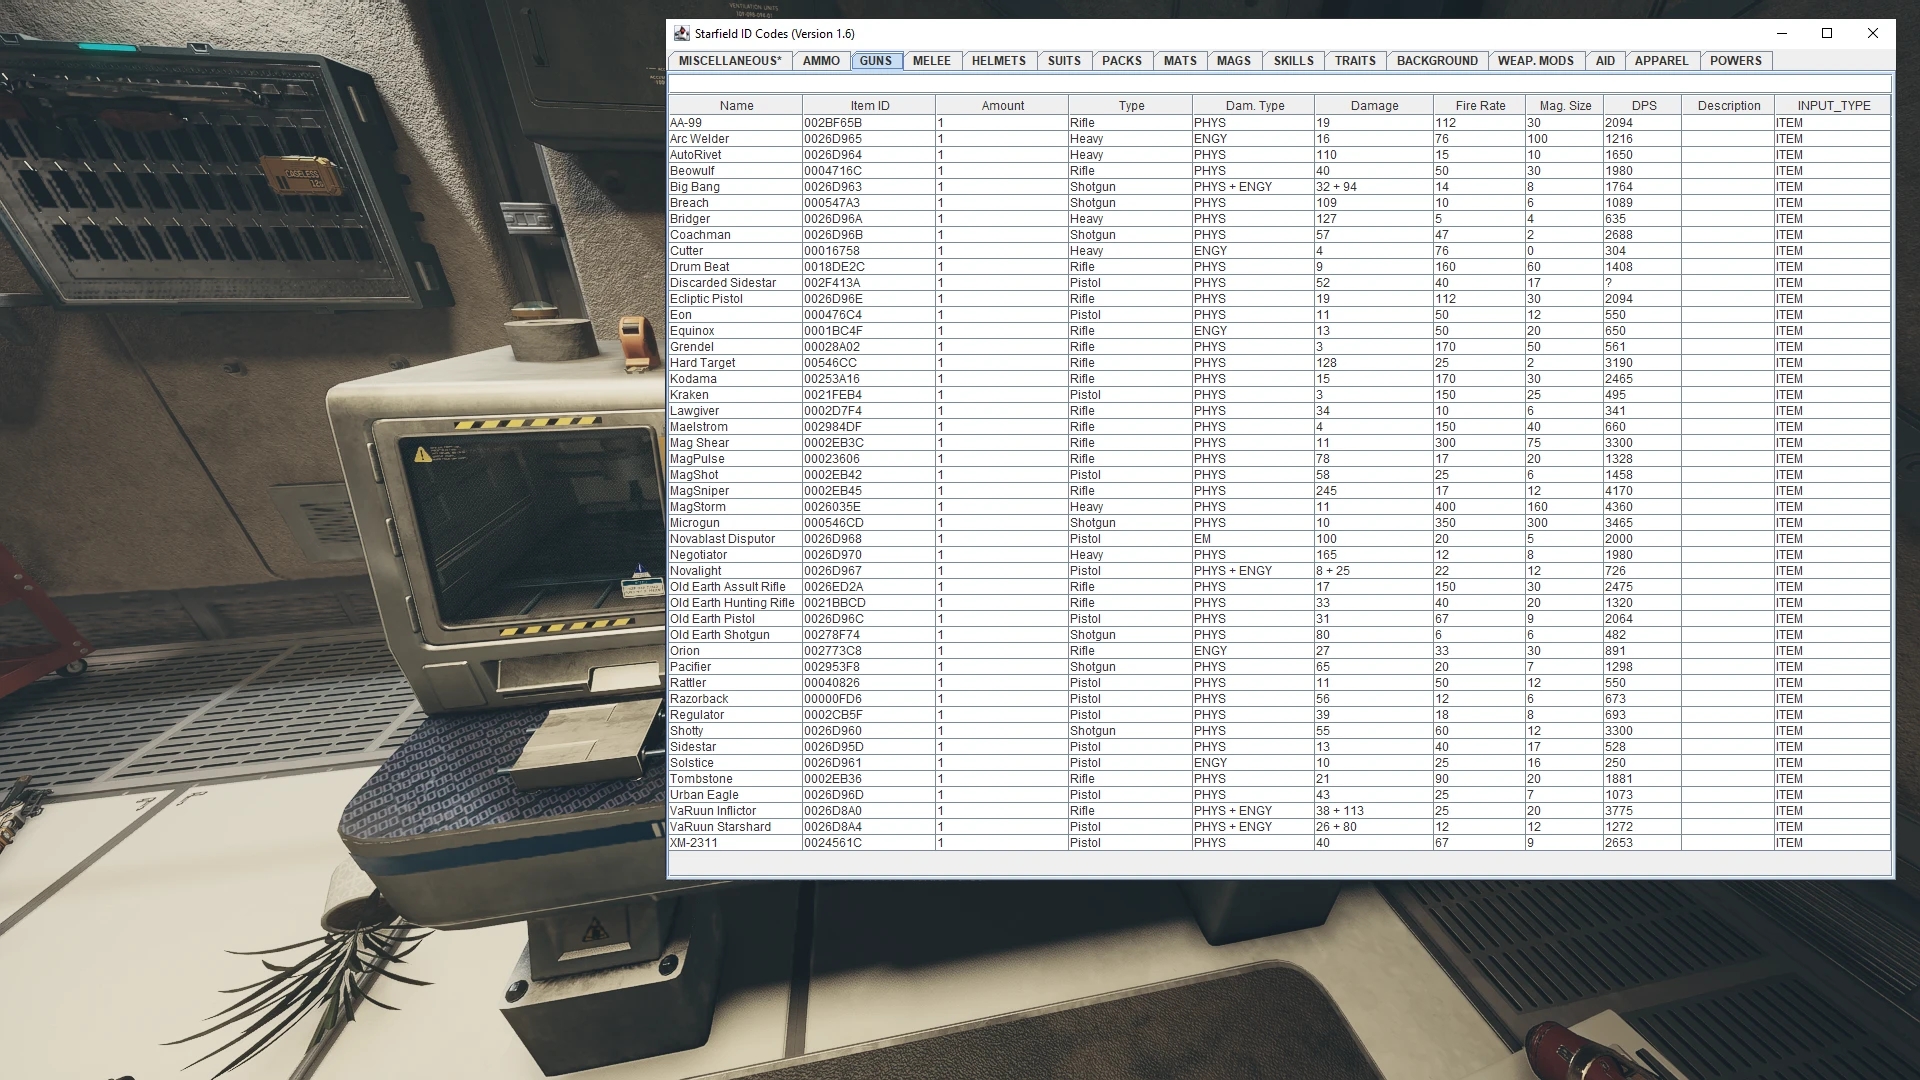
Task: Switch to the HELMETS tab
Action: [x=999, y=61]
